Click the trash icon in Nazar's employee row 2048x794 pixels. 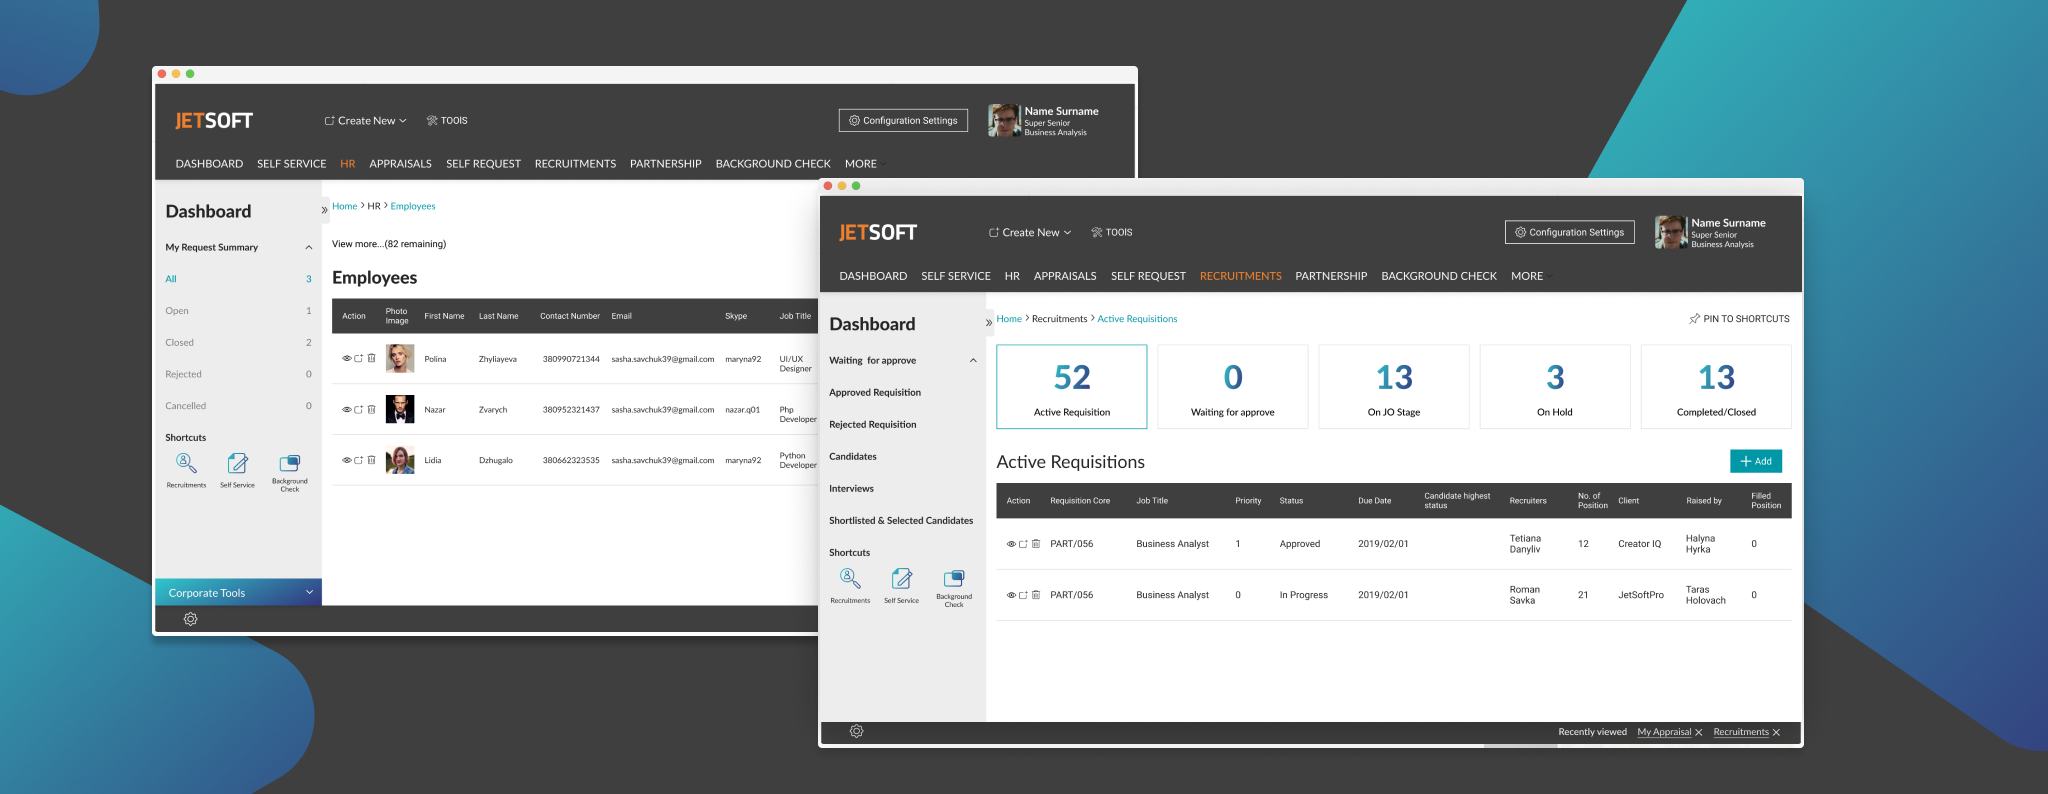coord(371,409)
